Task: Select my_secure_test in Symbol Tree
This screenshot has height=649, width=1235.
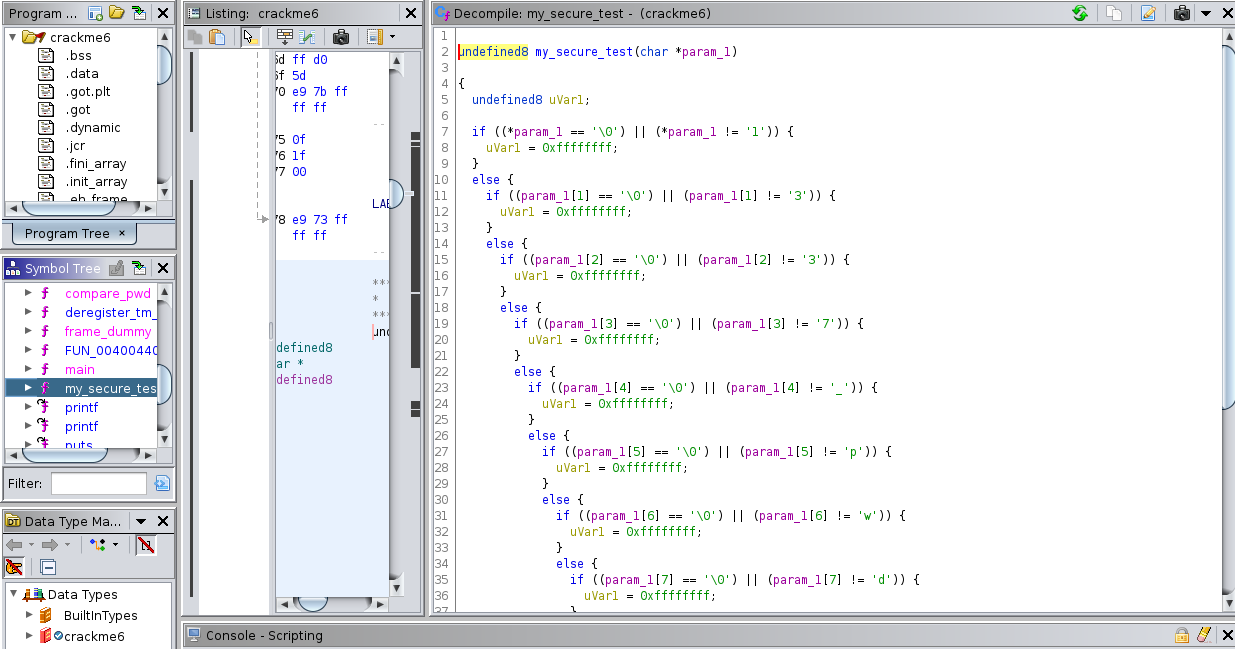Action: coord(110,388)
